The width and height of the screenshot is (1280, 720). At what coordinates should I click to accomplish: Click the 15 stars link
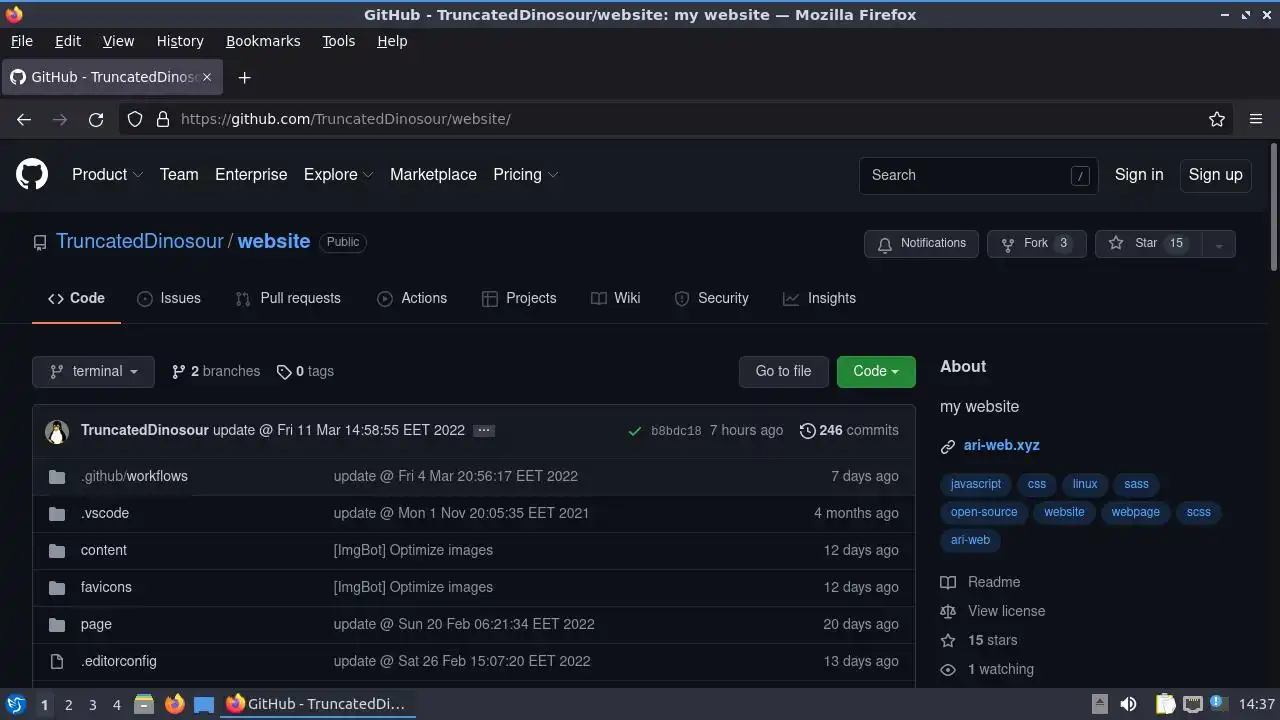pos(979,640)
